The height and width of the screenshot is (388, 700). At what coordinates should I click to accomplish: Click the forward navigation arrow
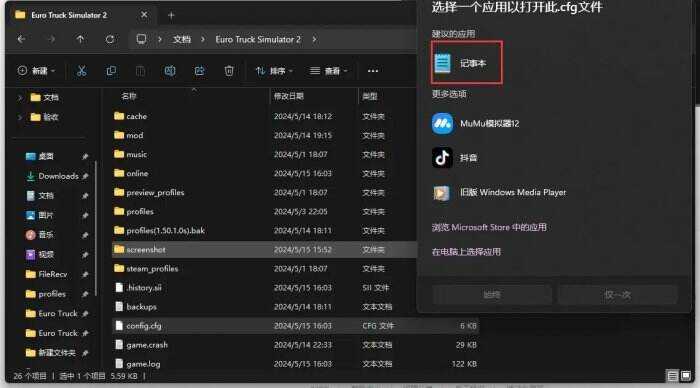[52, 39]
